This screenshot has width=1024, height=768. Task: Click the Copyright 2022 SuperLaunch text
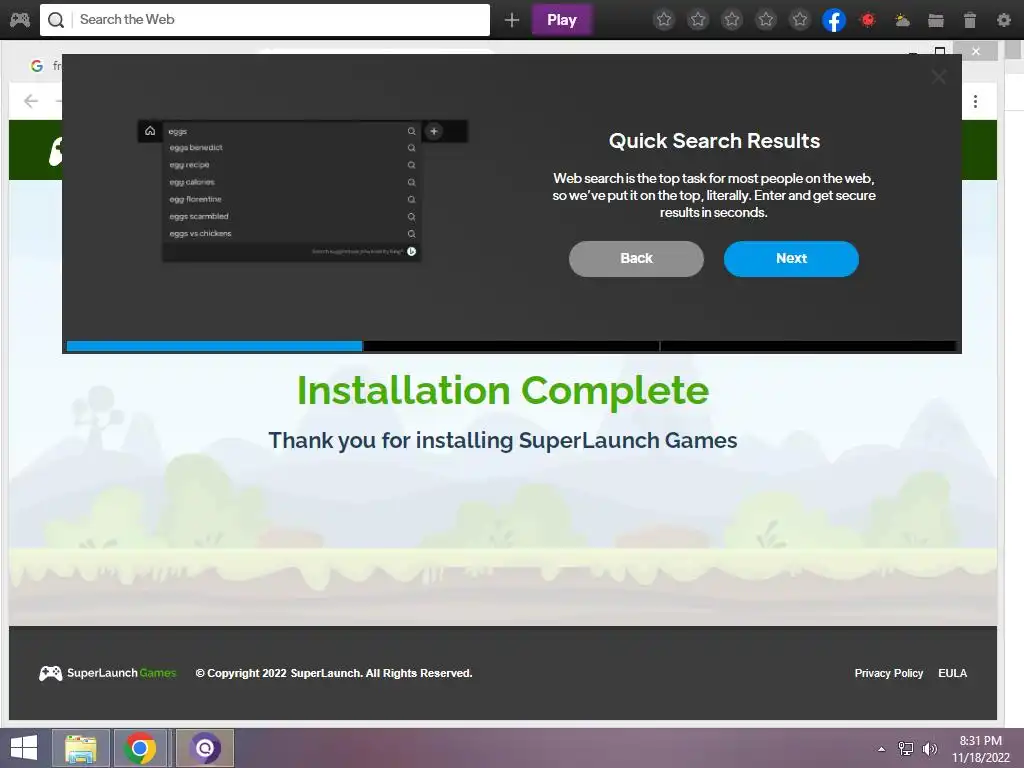(x=334, y=673)
